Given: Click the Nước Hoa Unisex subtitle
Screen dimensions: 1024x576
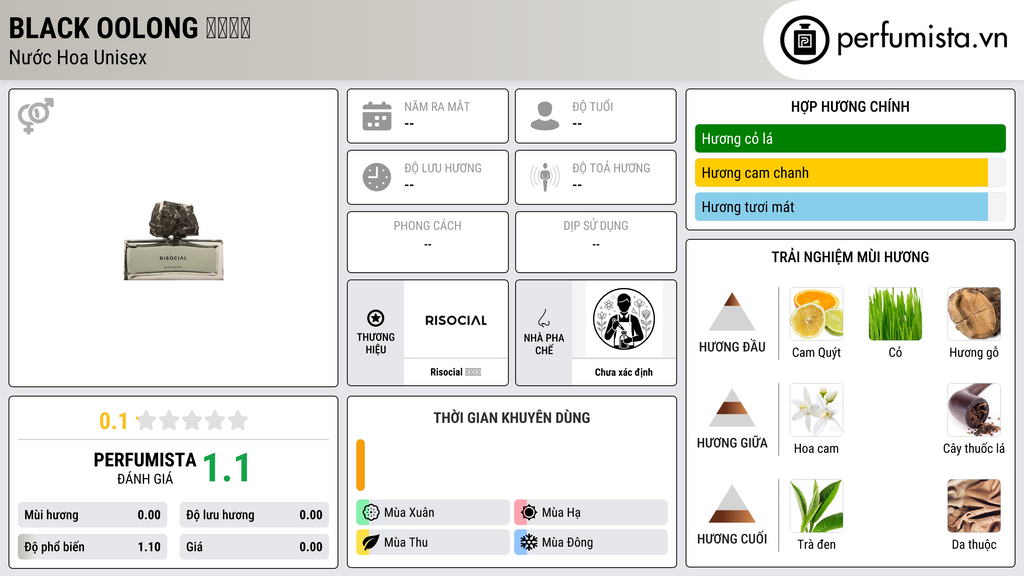Looking at the screenshot, I should pos(78,57).
